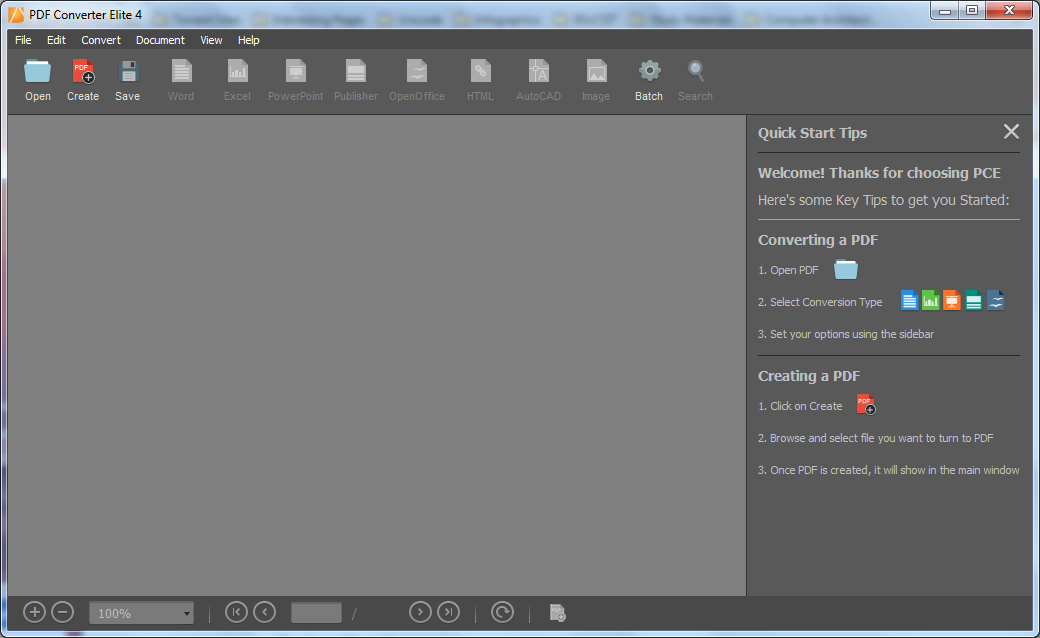Convert to Word using the toolbar icon
The height and width of the screenshot is (638, 1040).
tap(181, 72)
